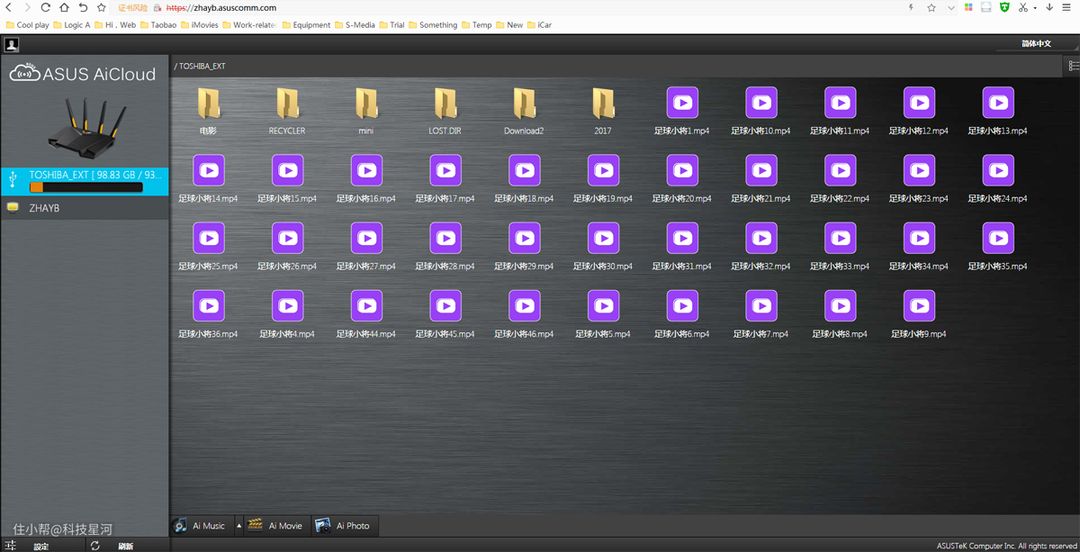Open the 足球小将25.mp4 video file
The image size is (1080, 552).
click(x=208, y=238)
